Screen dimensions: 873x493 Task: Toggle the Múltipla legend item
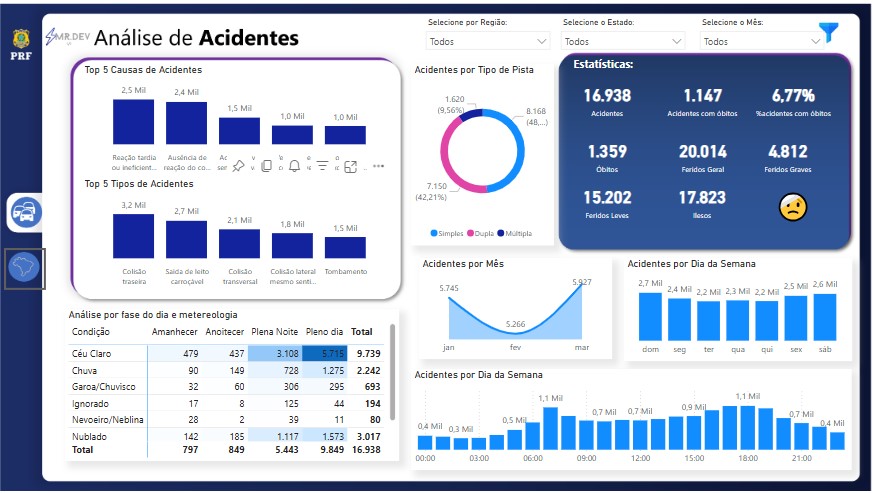coord(515,233)
